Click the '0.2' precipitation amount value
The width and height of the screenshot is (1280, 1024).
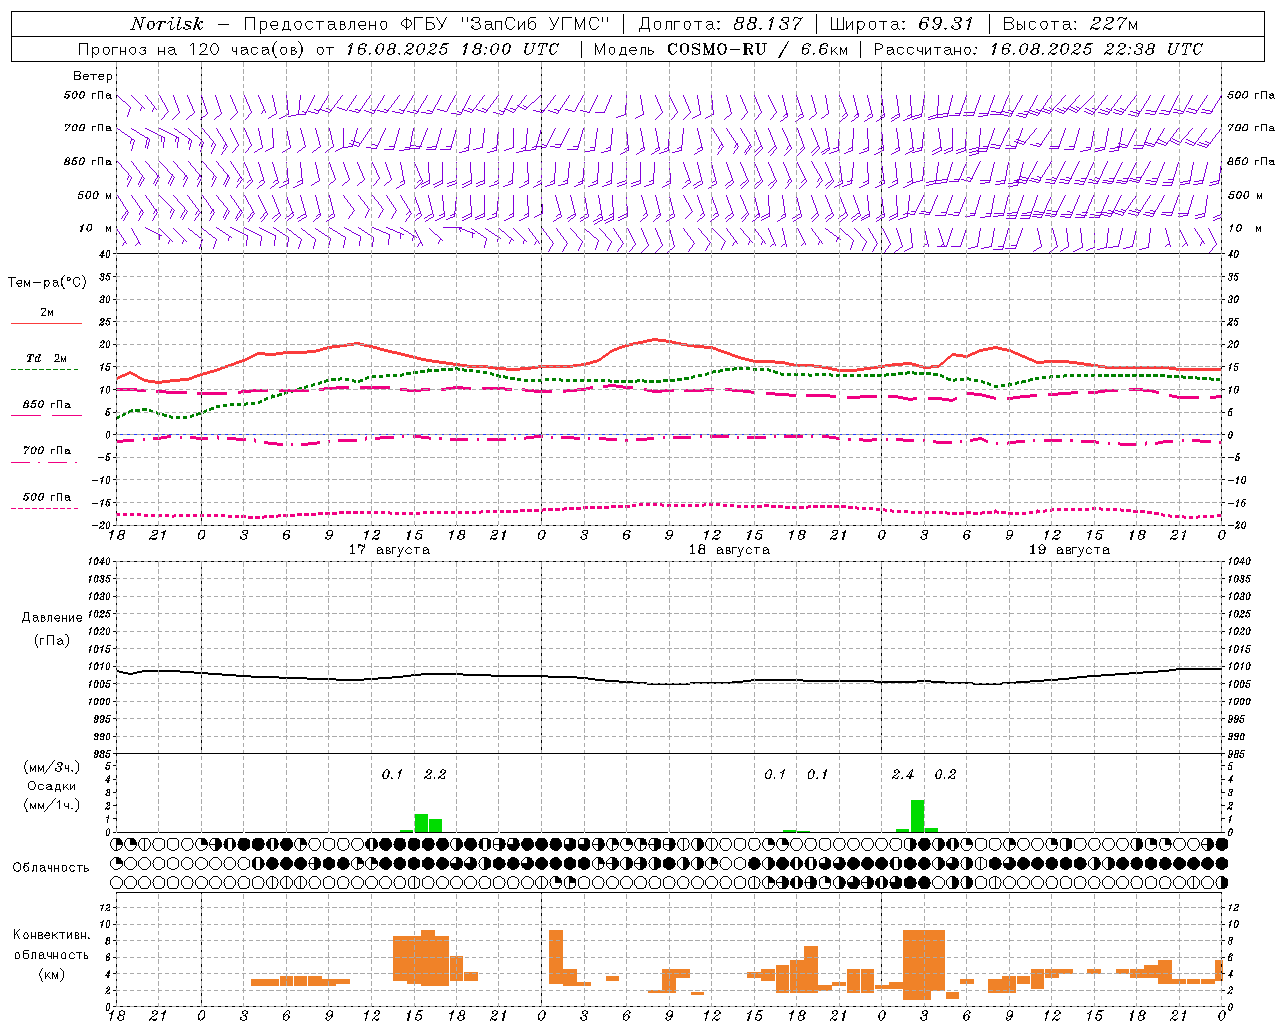pyautogui.click(x=945, y=774)
